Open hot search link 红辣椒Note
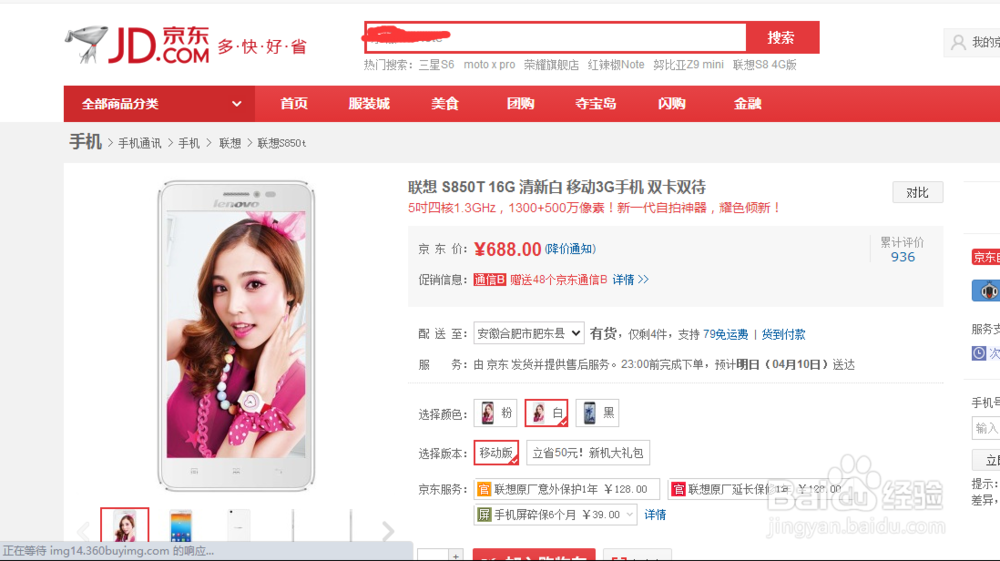This screenshot has width=1000, height=561. [616, 64]
